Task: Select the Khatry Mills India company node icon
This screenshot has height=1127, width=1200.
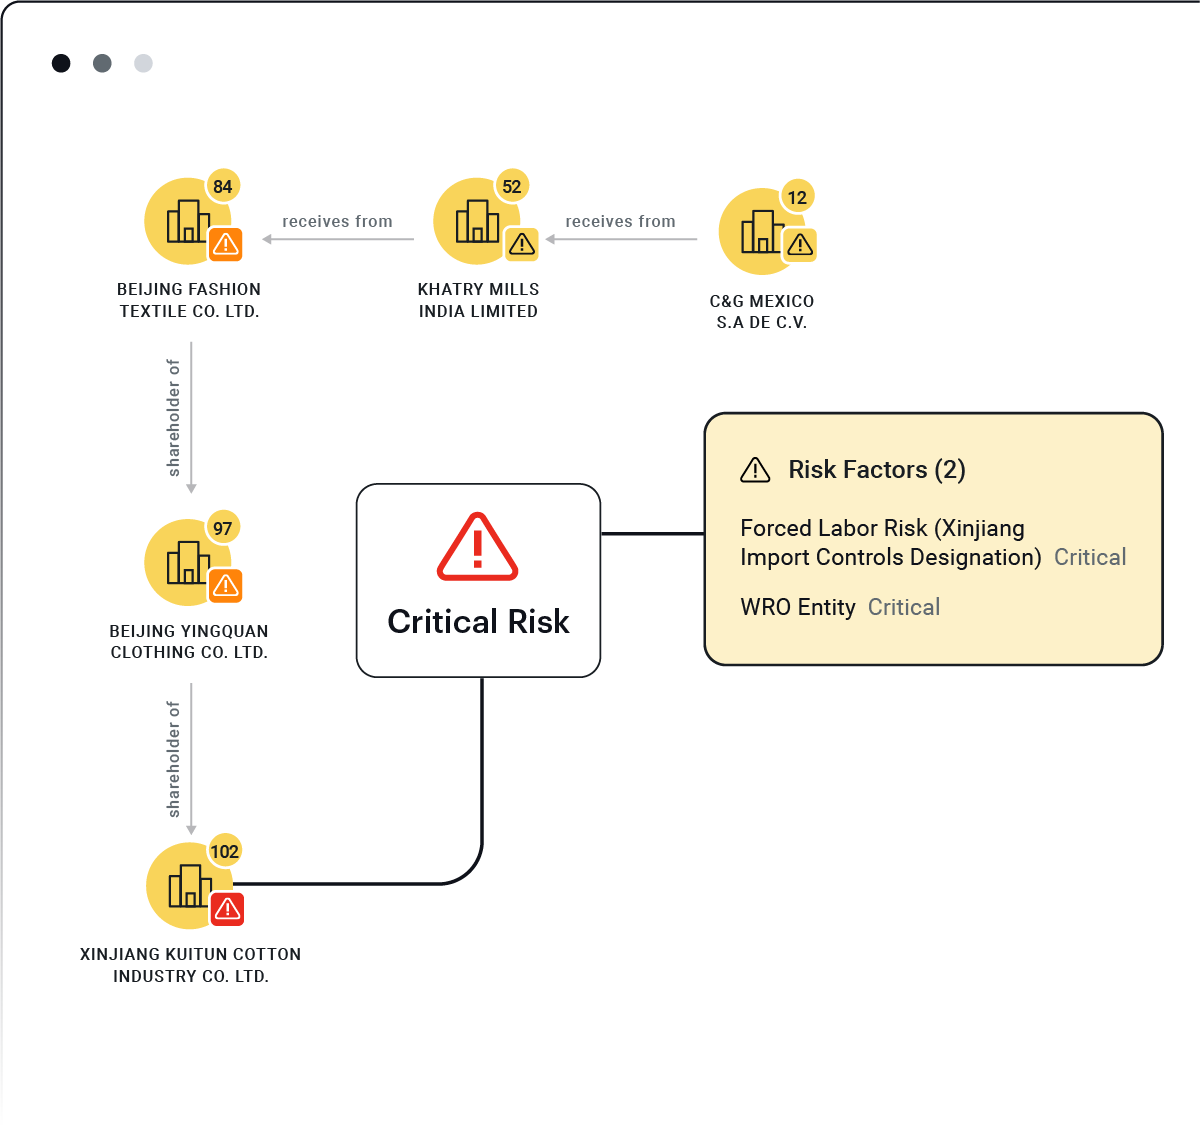Action: coord(477,221)
